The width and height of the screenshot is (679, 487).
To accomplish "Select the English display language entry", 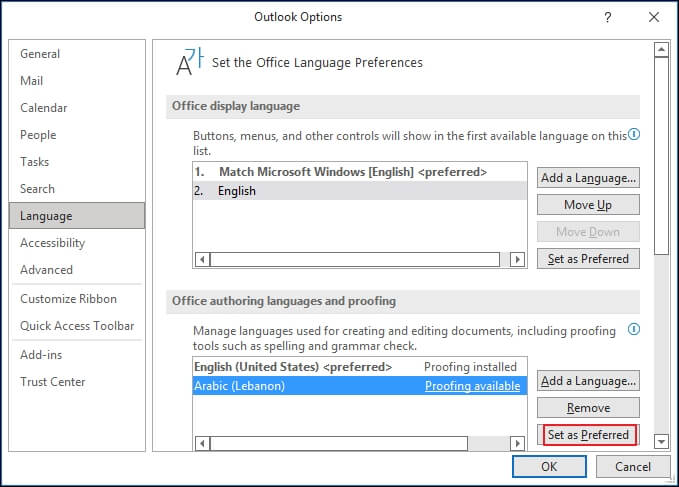I will point(360,190).
